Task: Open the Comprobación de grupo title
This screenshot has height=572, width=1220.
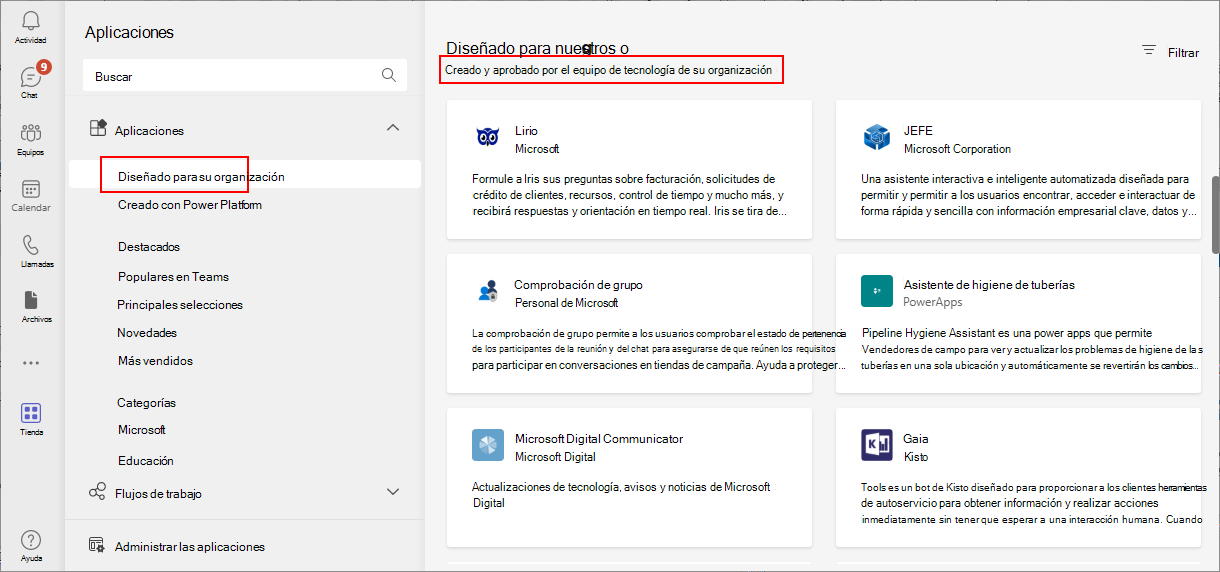Action: [x=578, y=285]
